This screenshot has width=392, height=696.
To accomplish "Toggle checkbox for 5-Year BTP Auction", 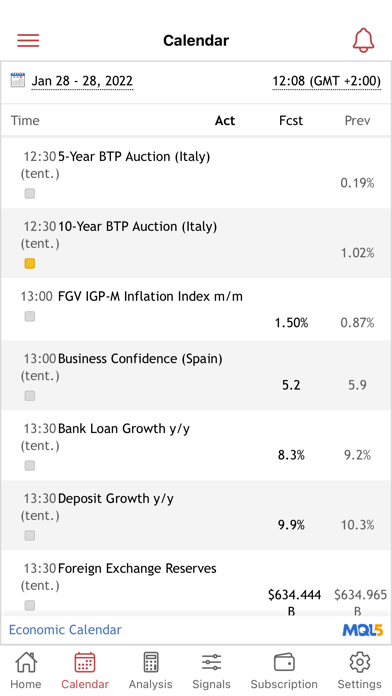I will pyautogui.click(x=30, y=194).
